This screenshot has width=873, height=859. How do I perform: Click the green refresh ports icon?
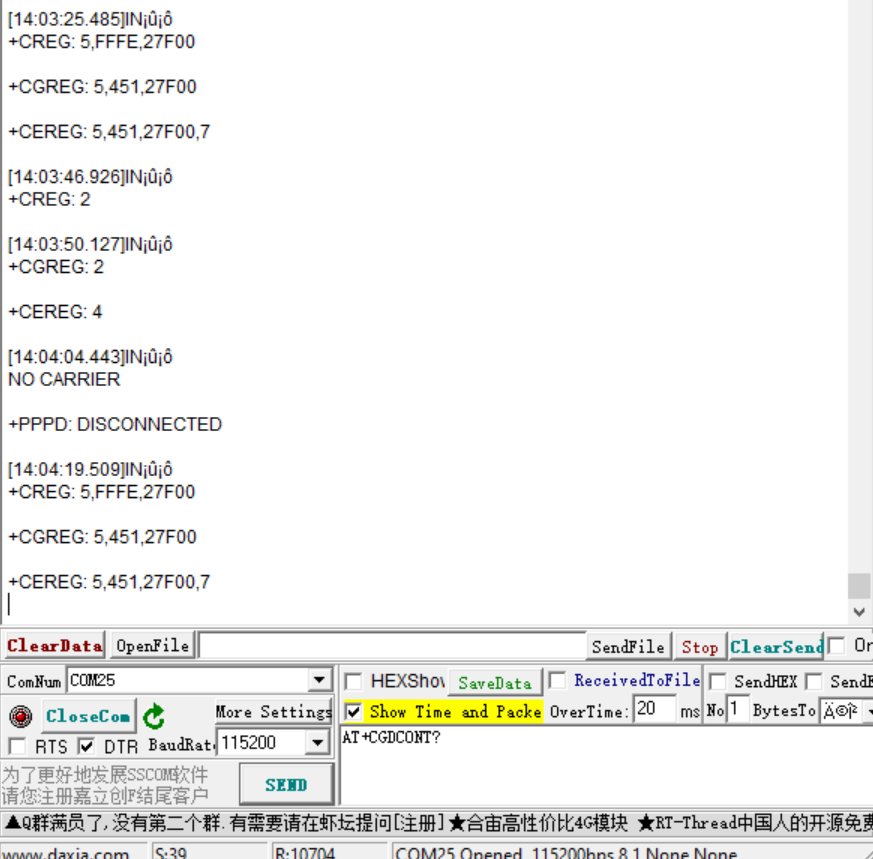coord(154,716)
